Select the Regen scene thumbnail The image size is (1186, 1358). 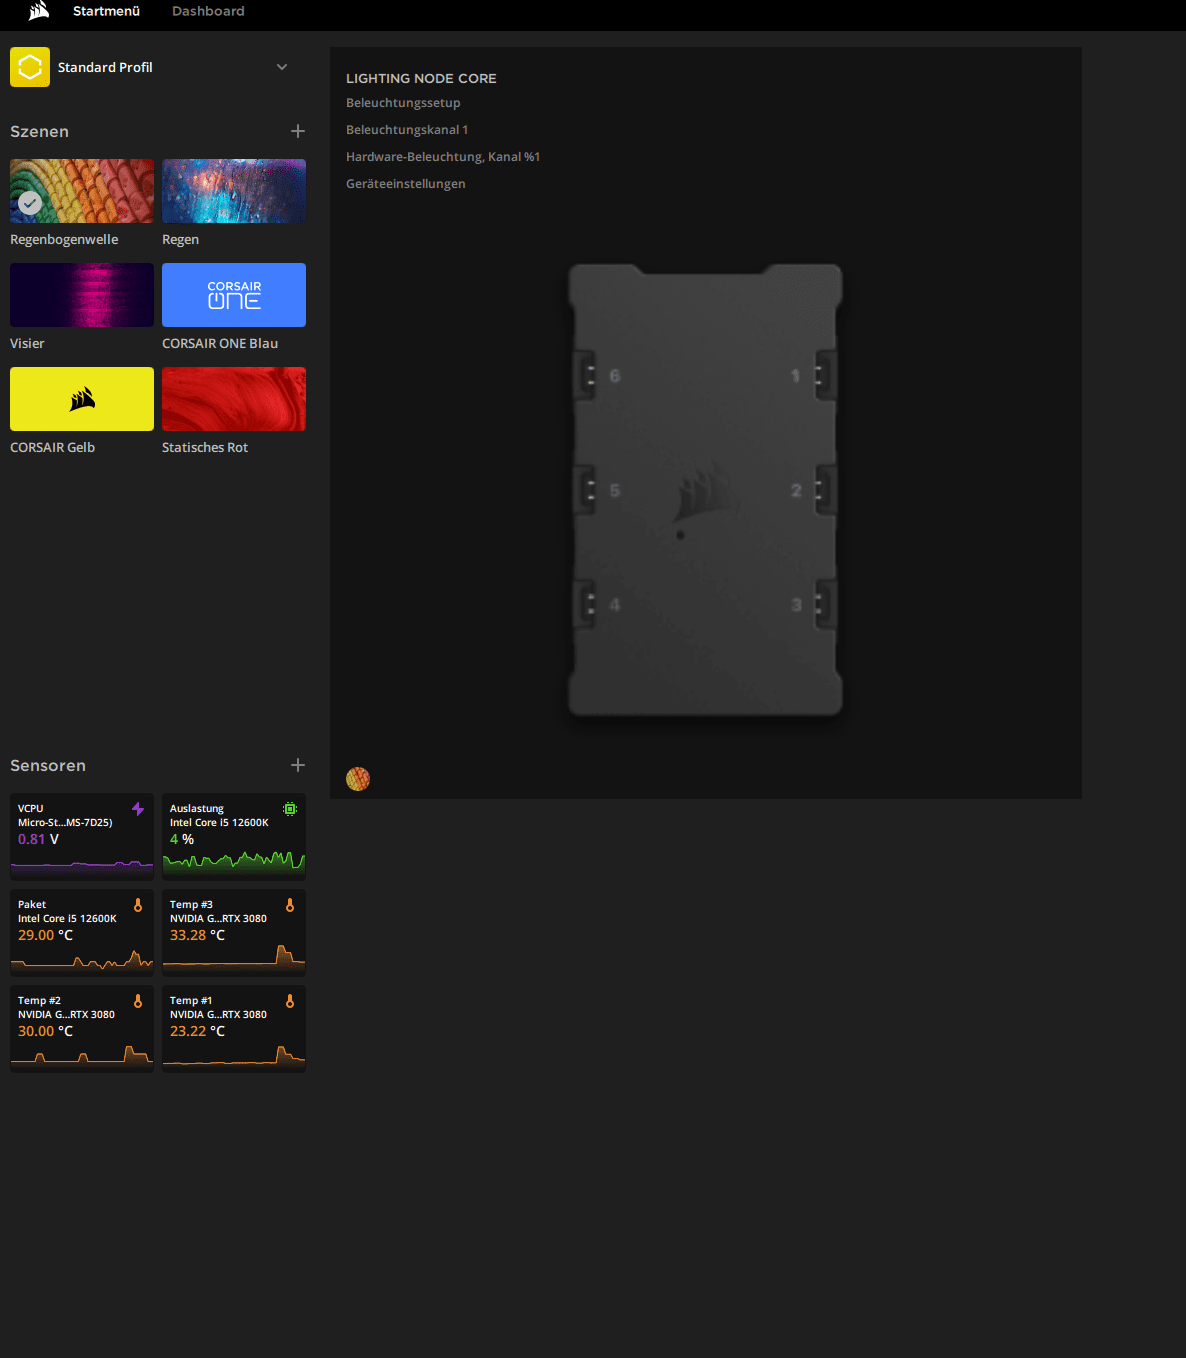point(234,191)
